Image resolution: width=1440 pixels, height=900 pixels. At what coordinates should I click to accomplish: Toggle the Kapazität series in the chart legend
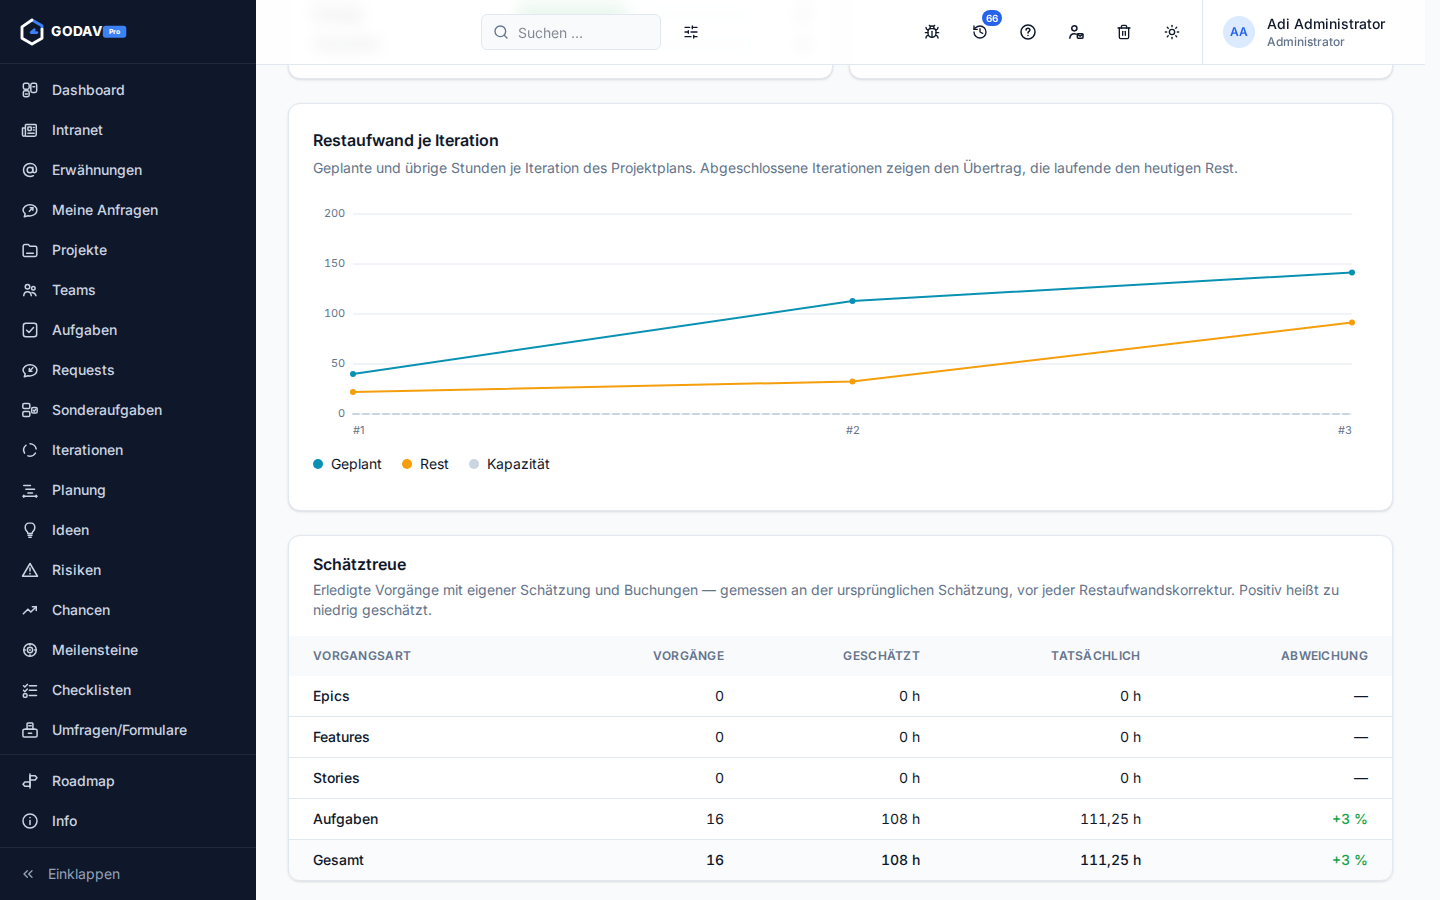coord(509,464)
